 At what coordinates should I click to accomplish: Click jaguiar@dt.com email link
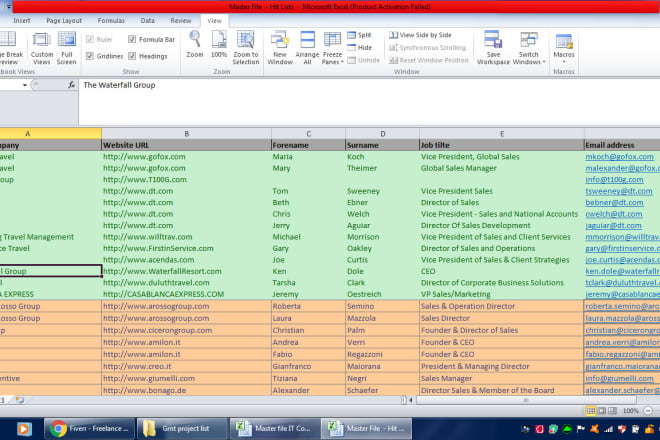[613, 225]
